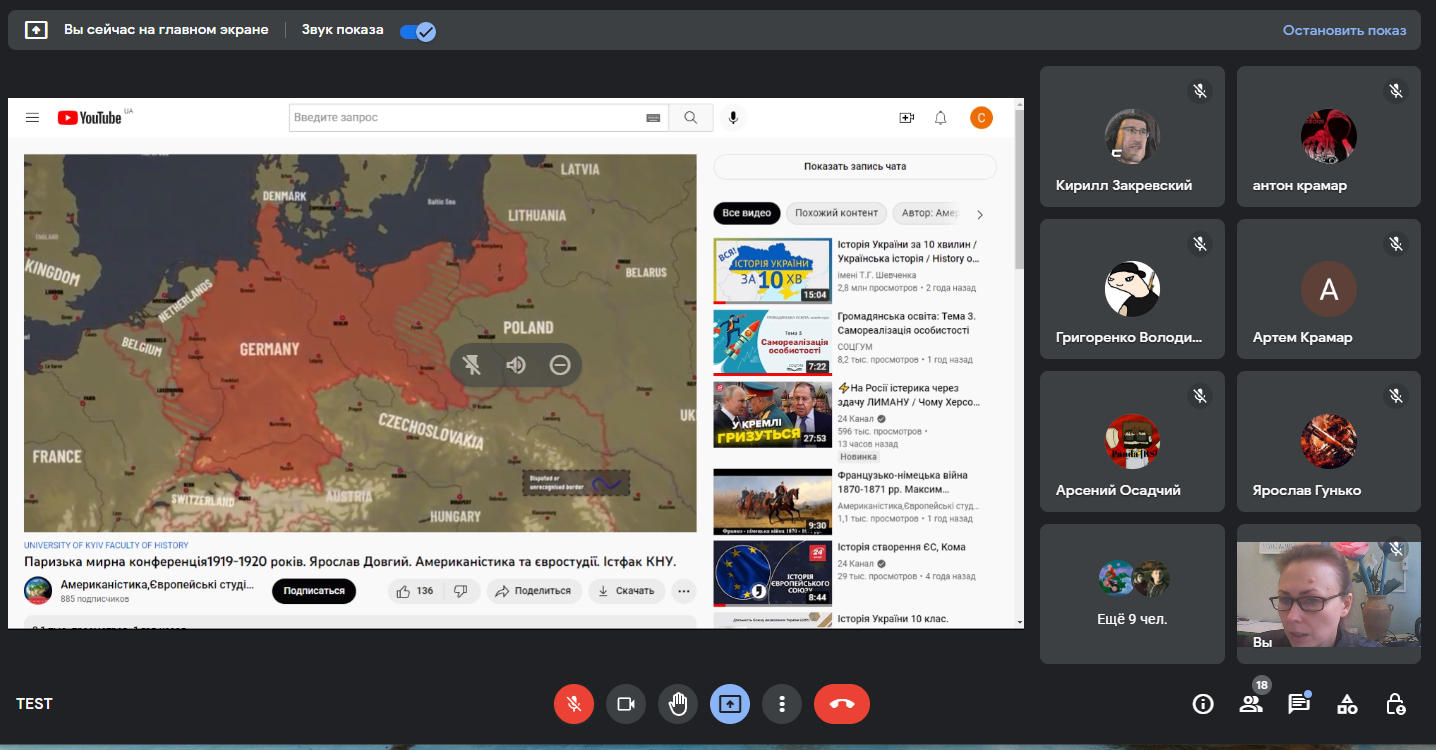Open the channel avatar next to Американістика
Image resolution: width=1436 pixels, height=750 pixels.
coord(38,591)
